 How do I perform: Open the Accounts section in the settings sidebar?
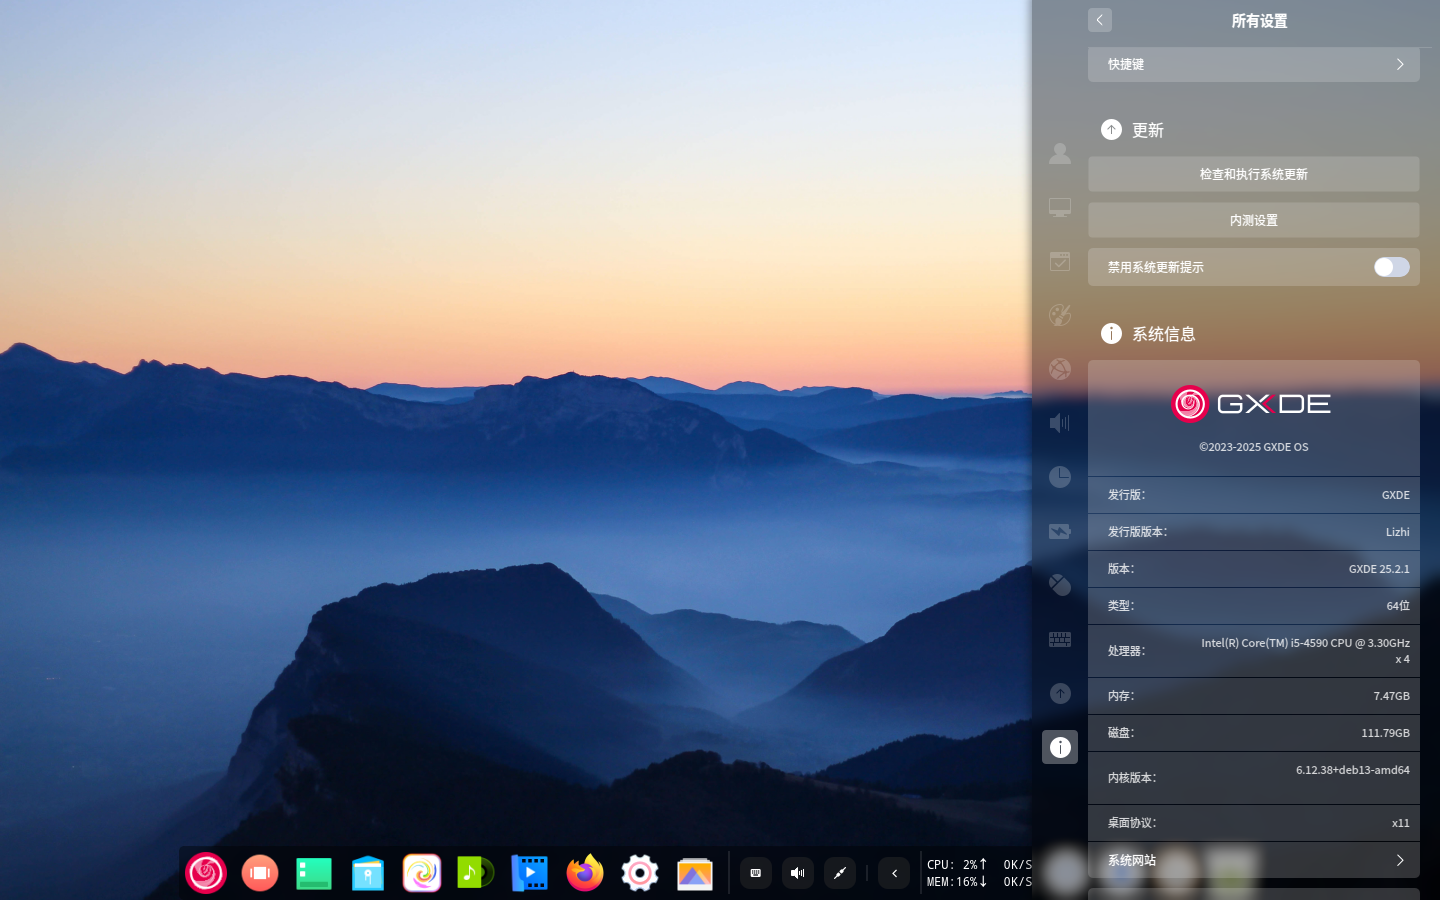1060,153
